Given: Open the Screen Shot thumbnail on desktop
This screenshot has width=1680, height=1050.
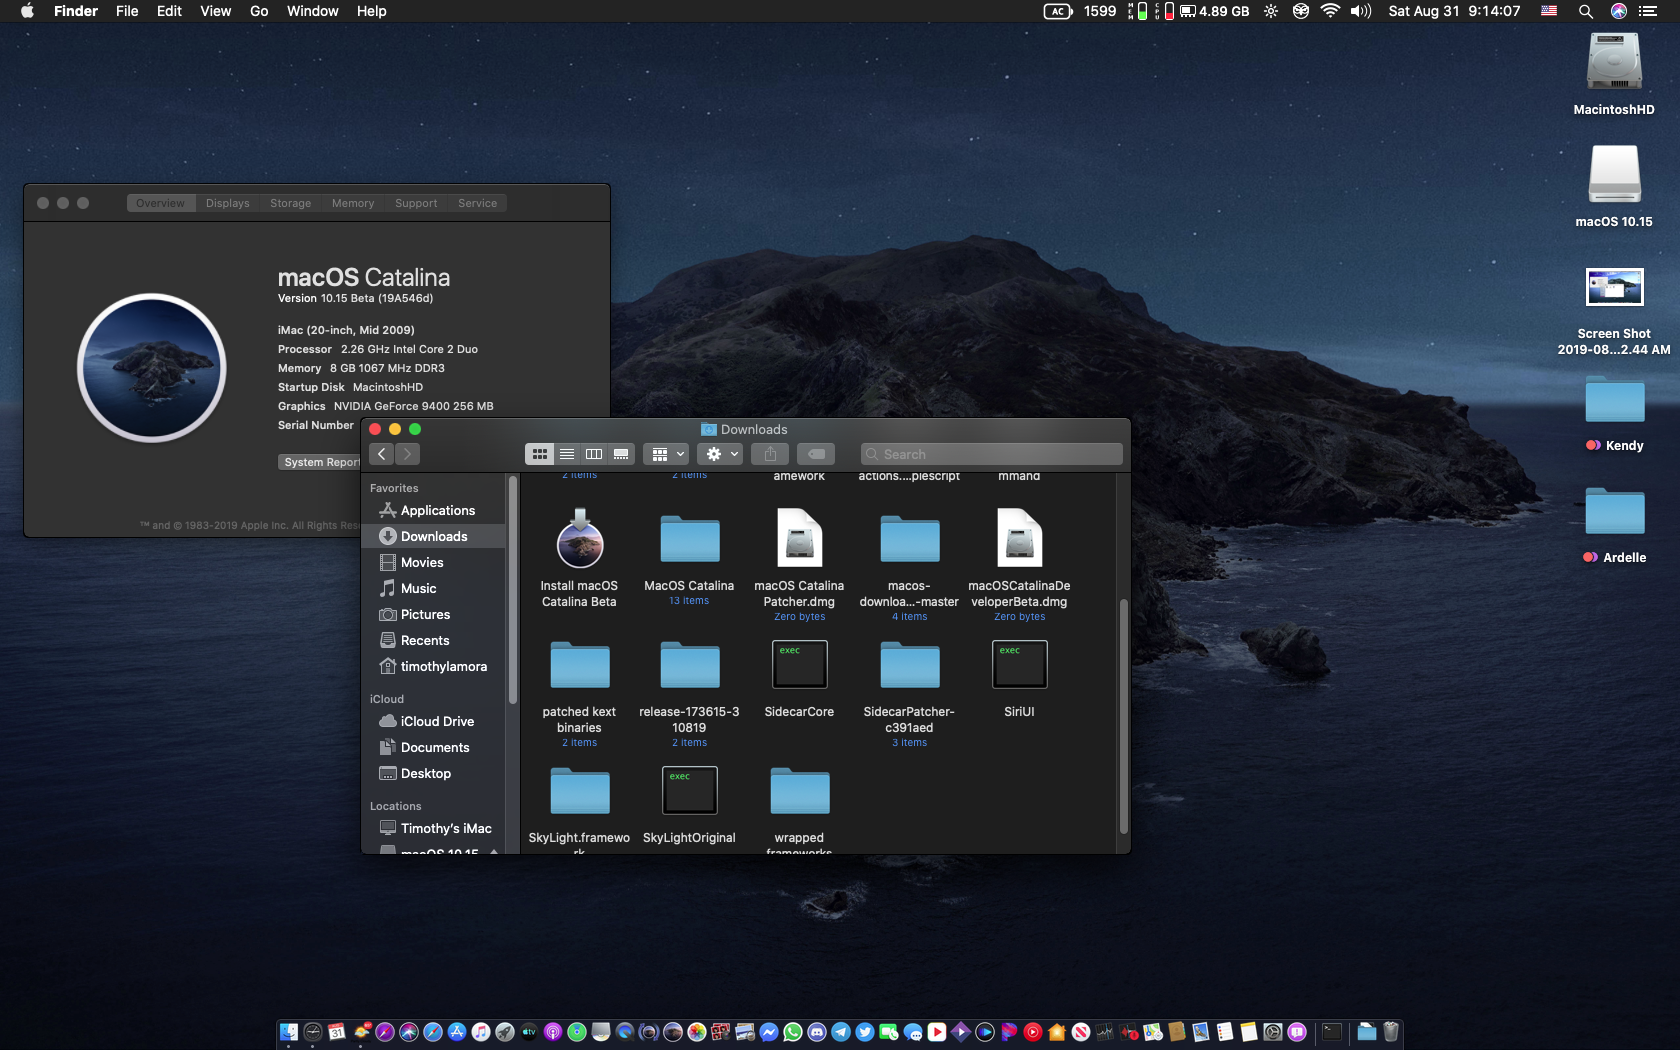Looking at the screenshot, I should pyautogui.click(x=1614, y=287).
